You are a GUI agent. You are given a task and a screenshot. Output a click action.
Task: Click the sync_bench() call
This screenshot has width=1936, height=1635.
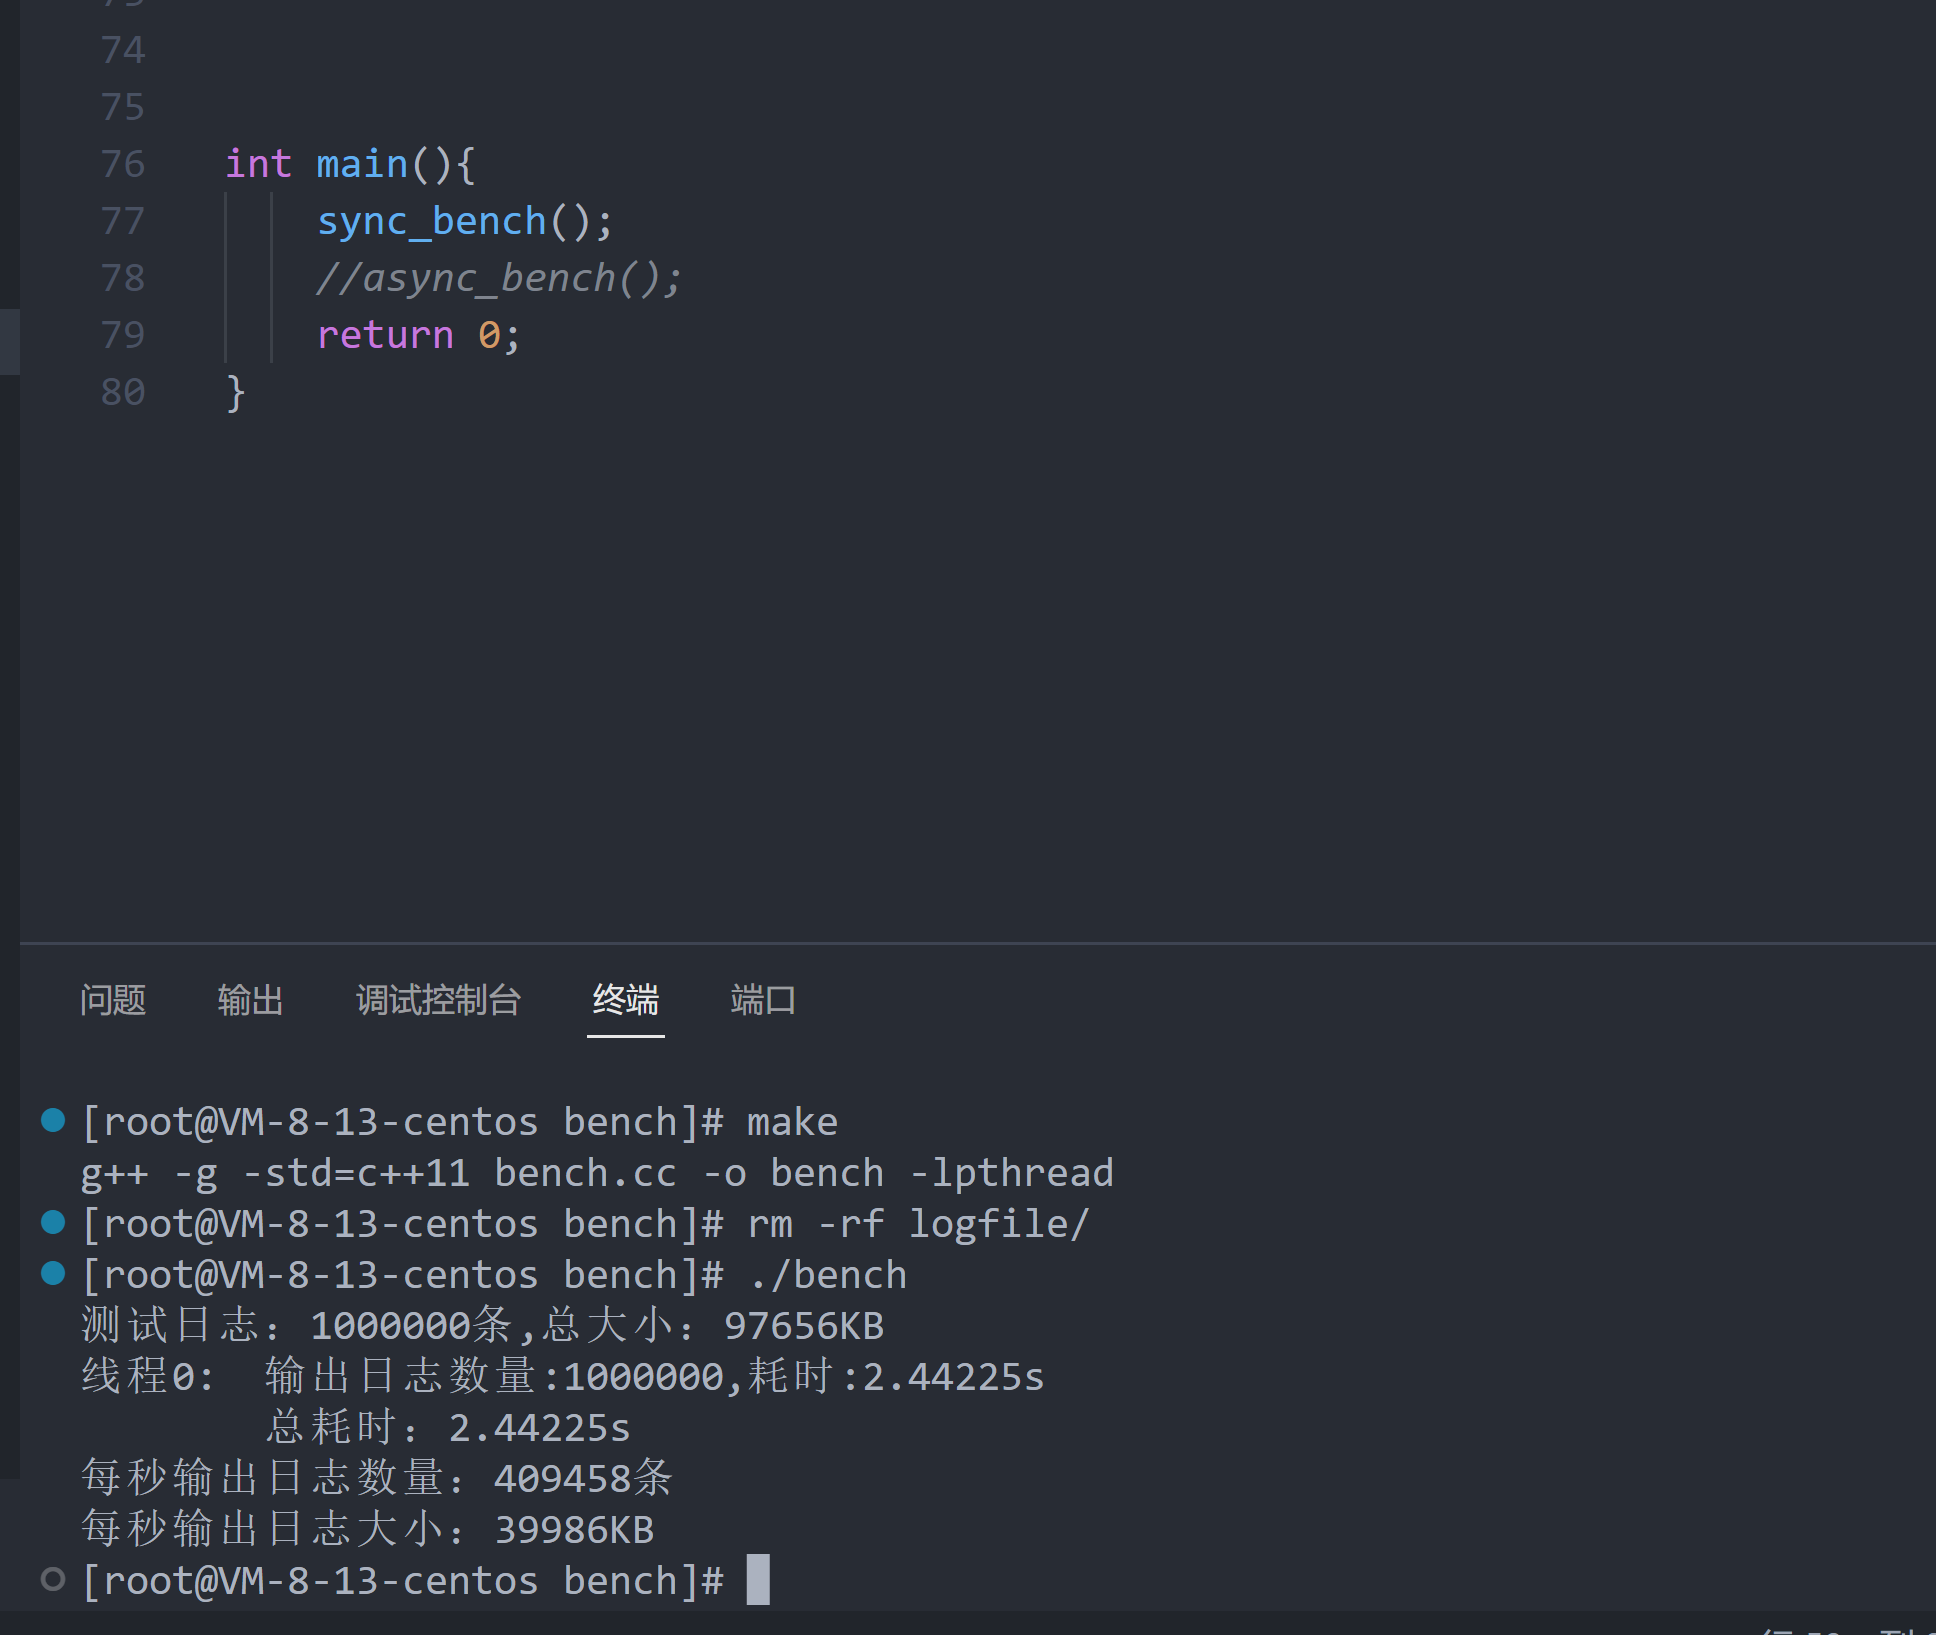click(464, 222)
